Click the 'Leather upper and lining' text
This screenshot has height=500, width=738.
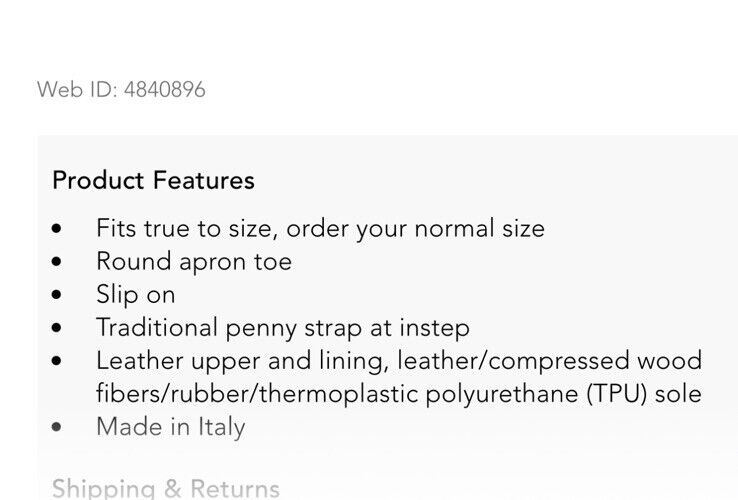[x=242, y=361]
